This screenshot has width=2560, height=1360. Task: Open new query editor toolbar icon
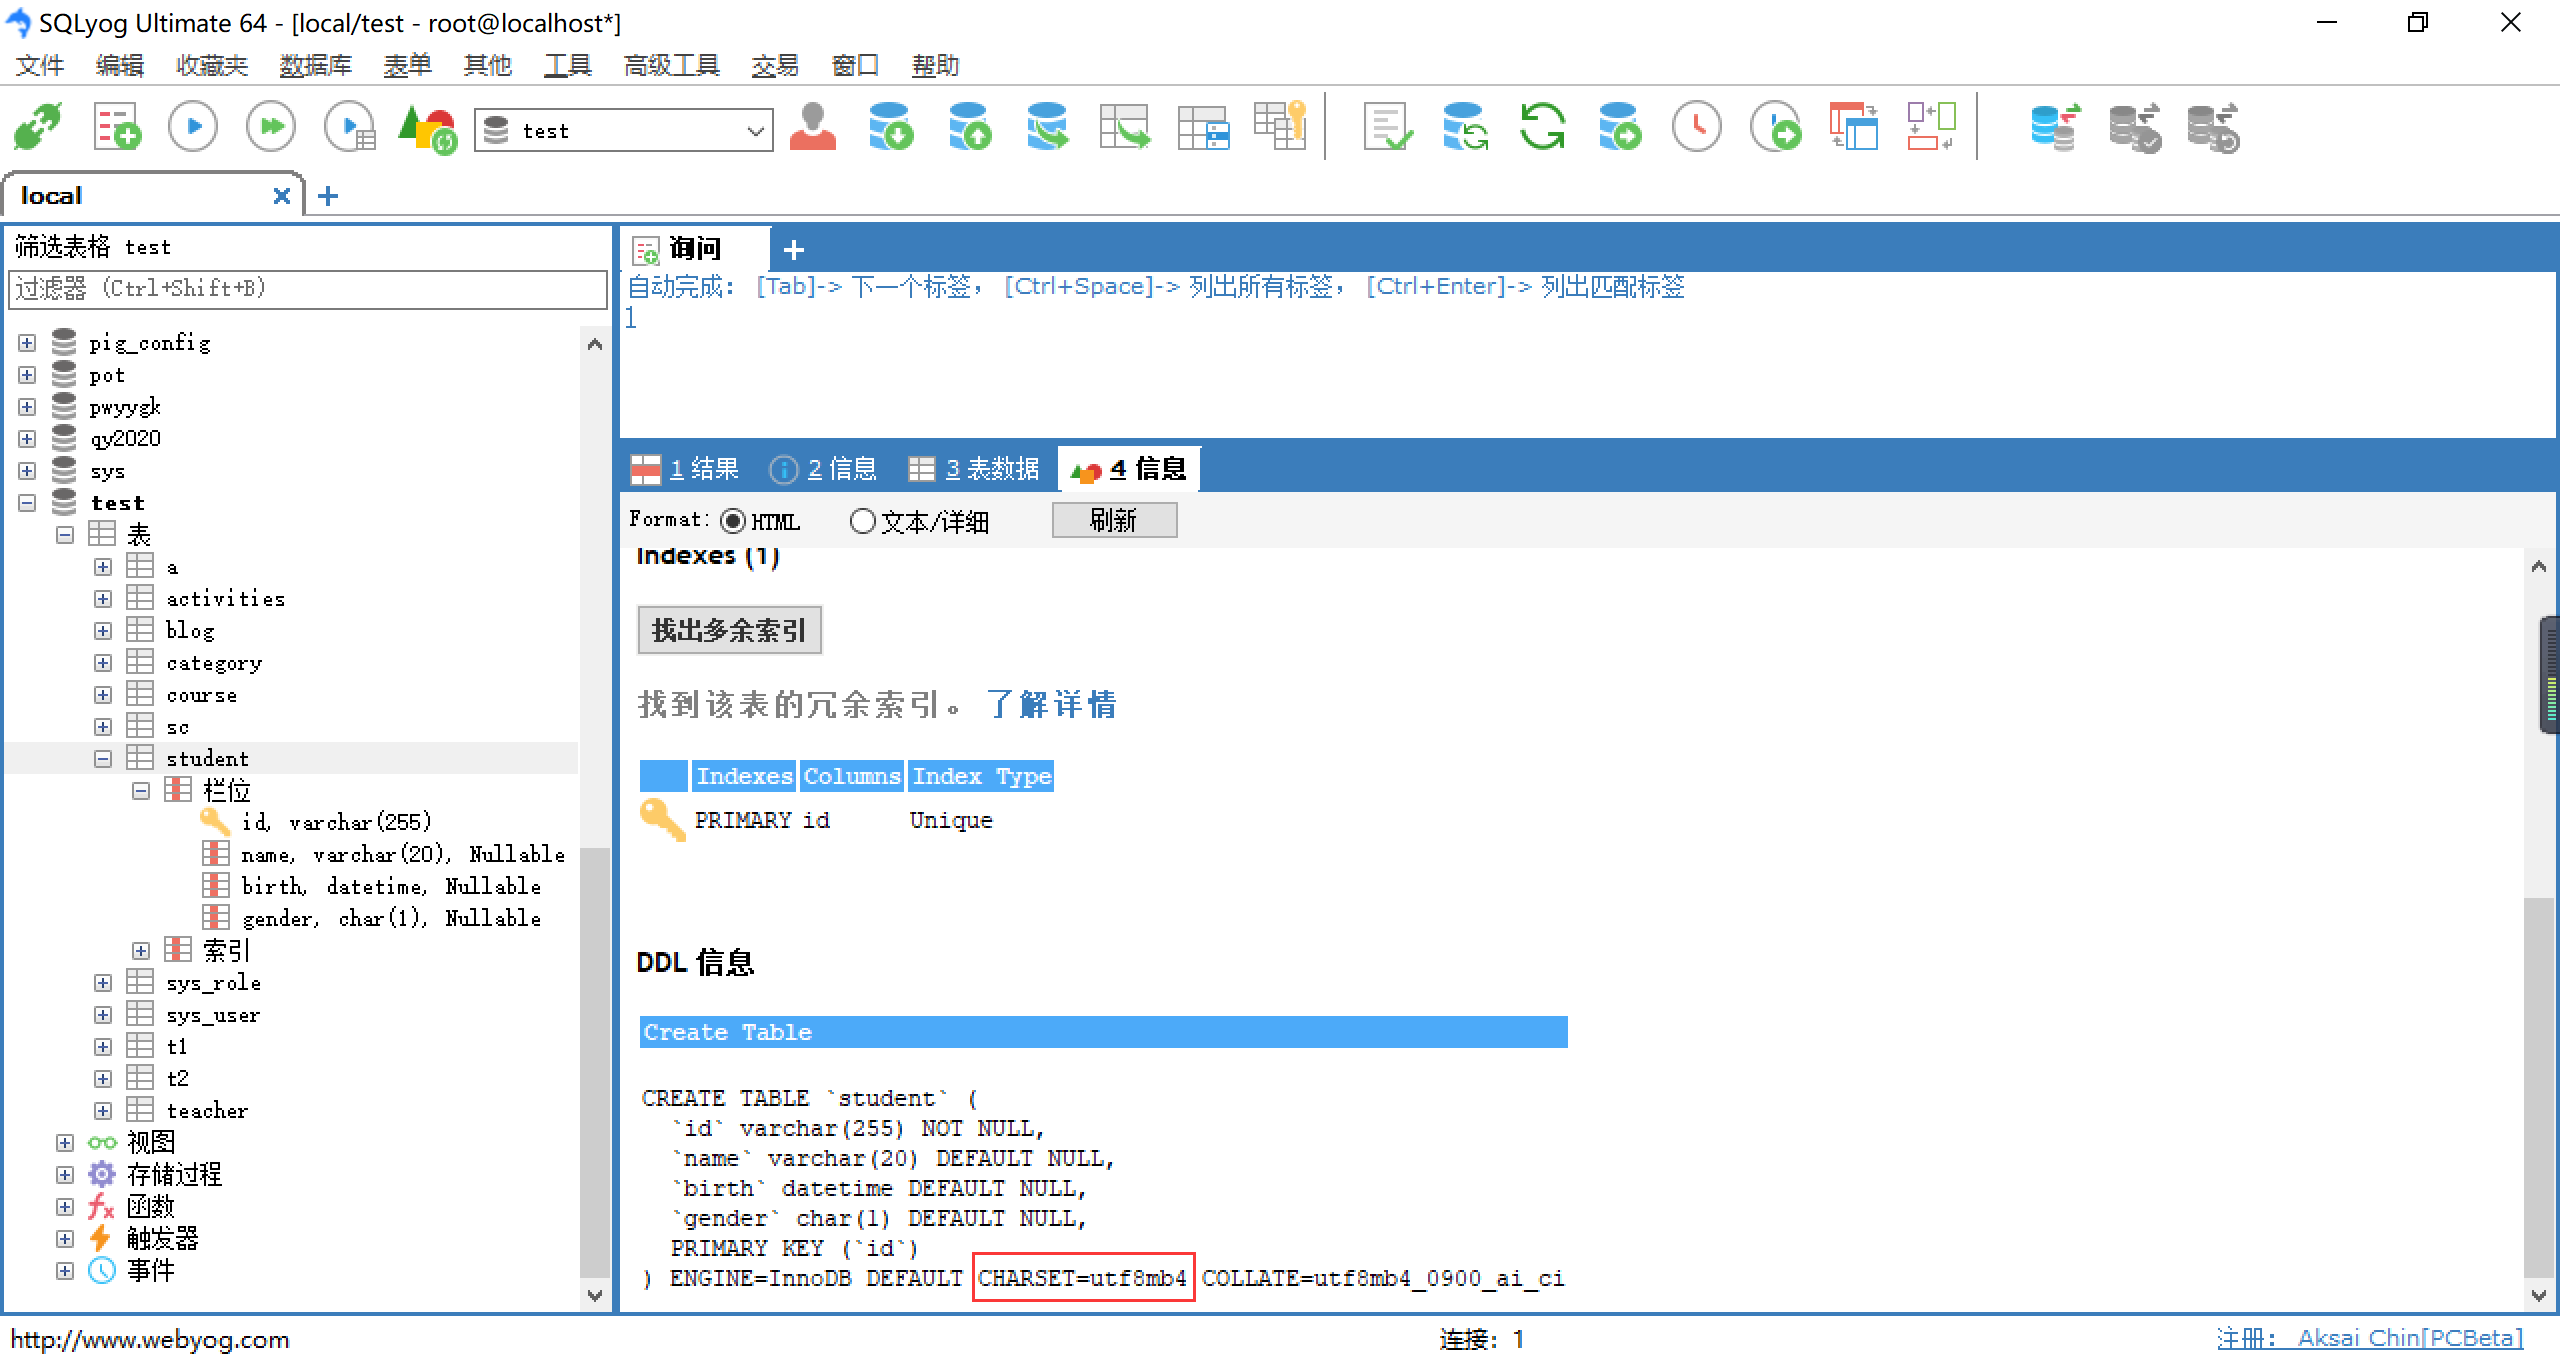coord(116,128)
